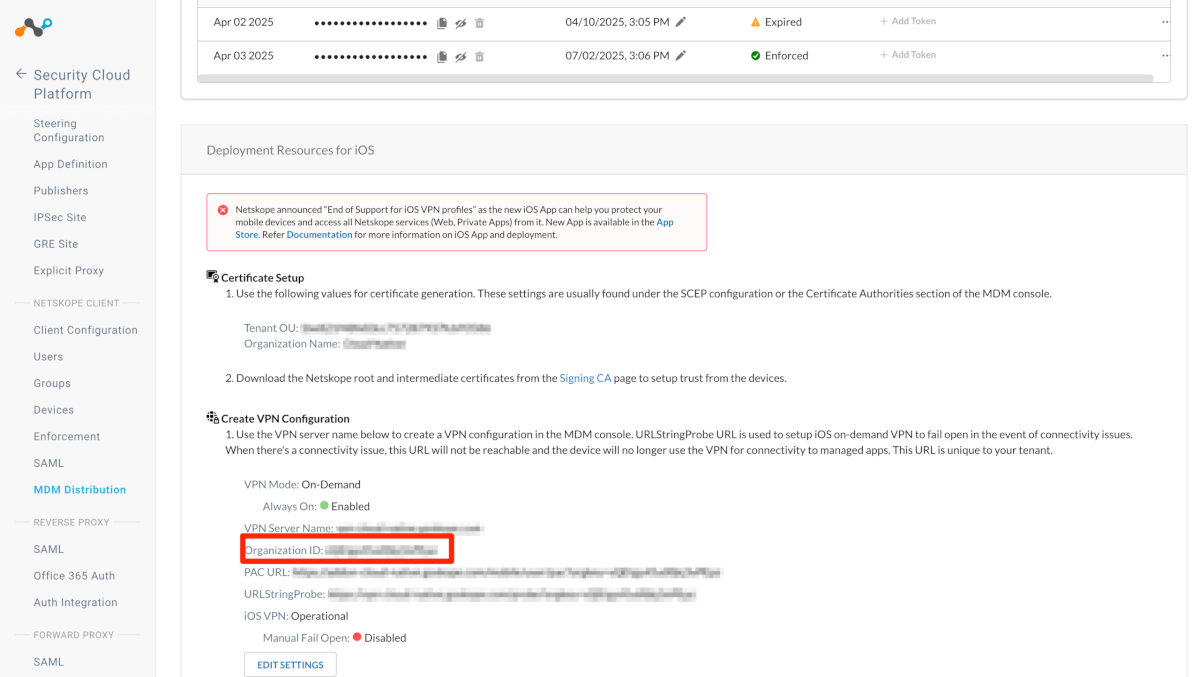The width and height of the screenshot is (1200, 677).
Task: Click the EDIT SETTINGS button
Action: coord(290,665)
